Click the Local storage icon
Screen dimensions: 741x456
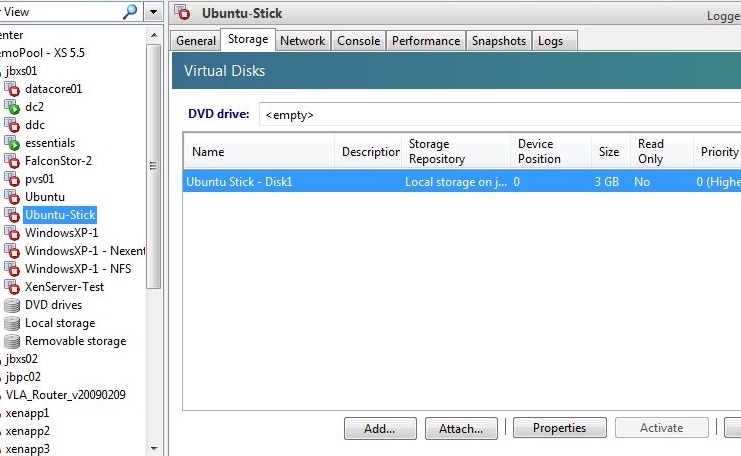pos(12,323)
